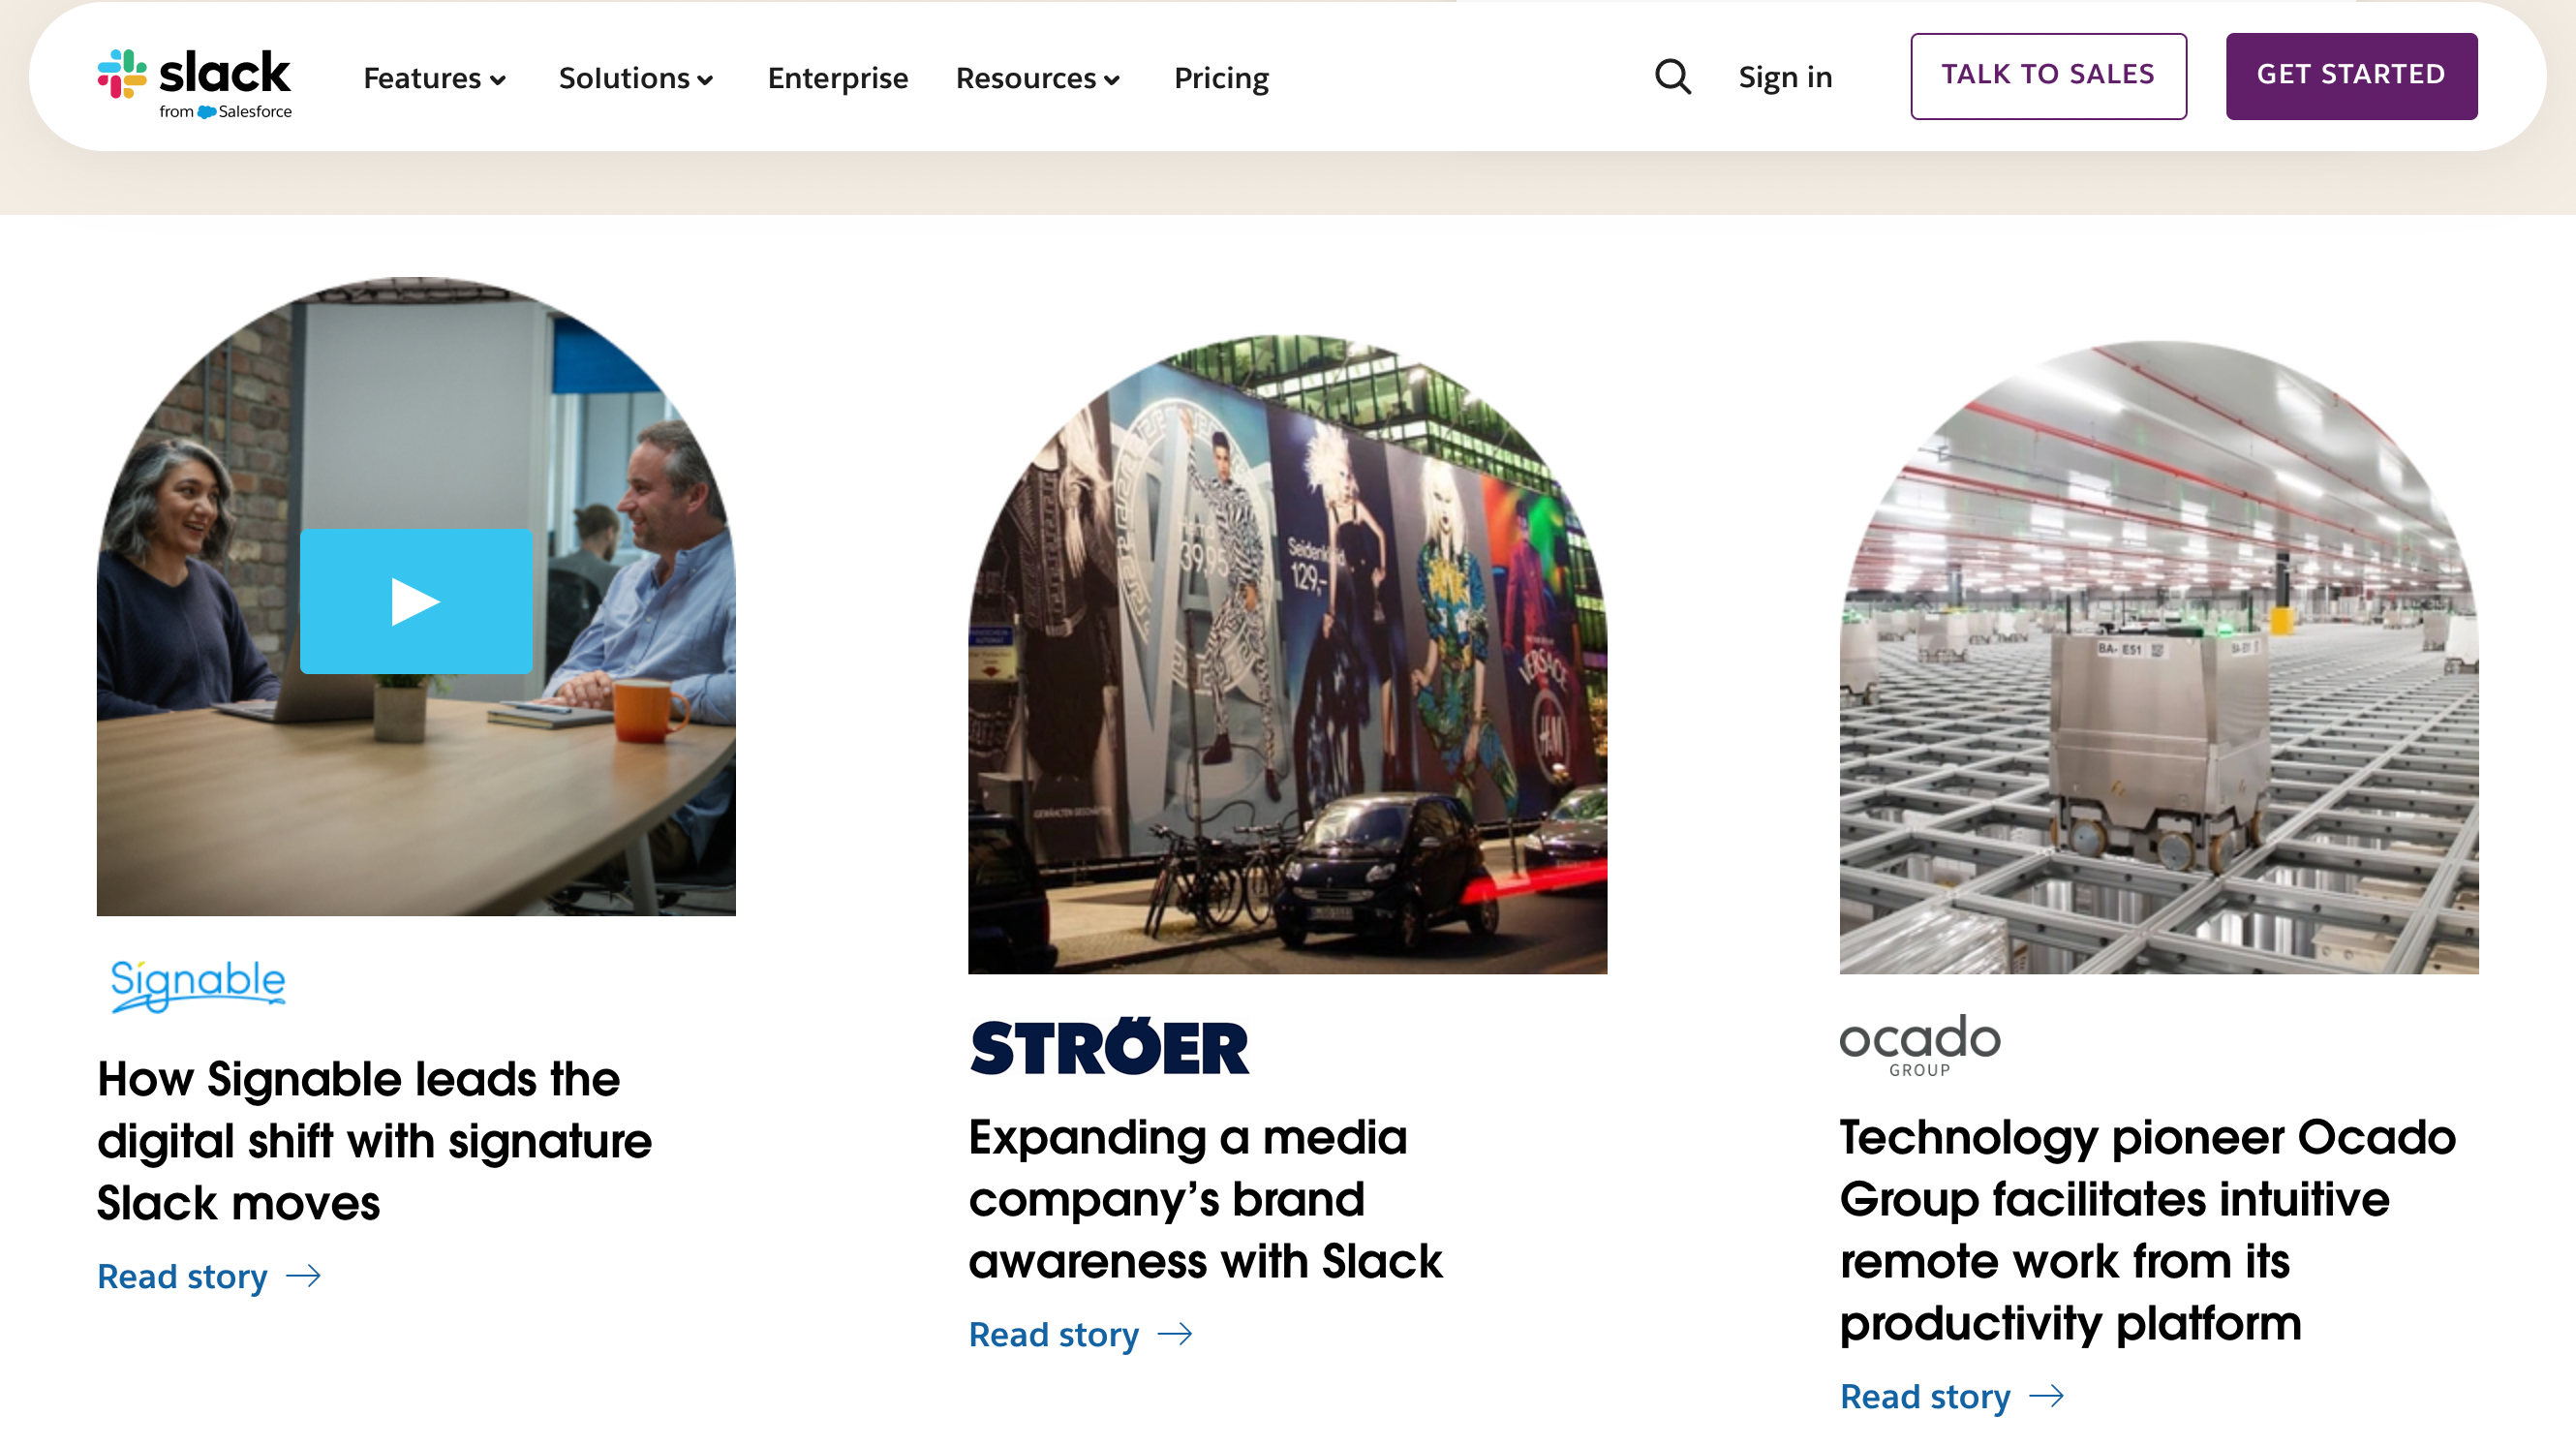Play the Signable video
The height and width of the screenshot is (1447, 2576).
tap(416, 601)
